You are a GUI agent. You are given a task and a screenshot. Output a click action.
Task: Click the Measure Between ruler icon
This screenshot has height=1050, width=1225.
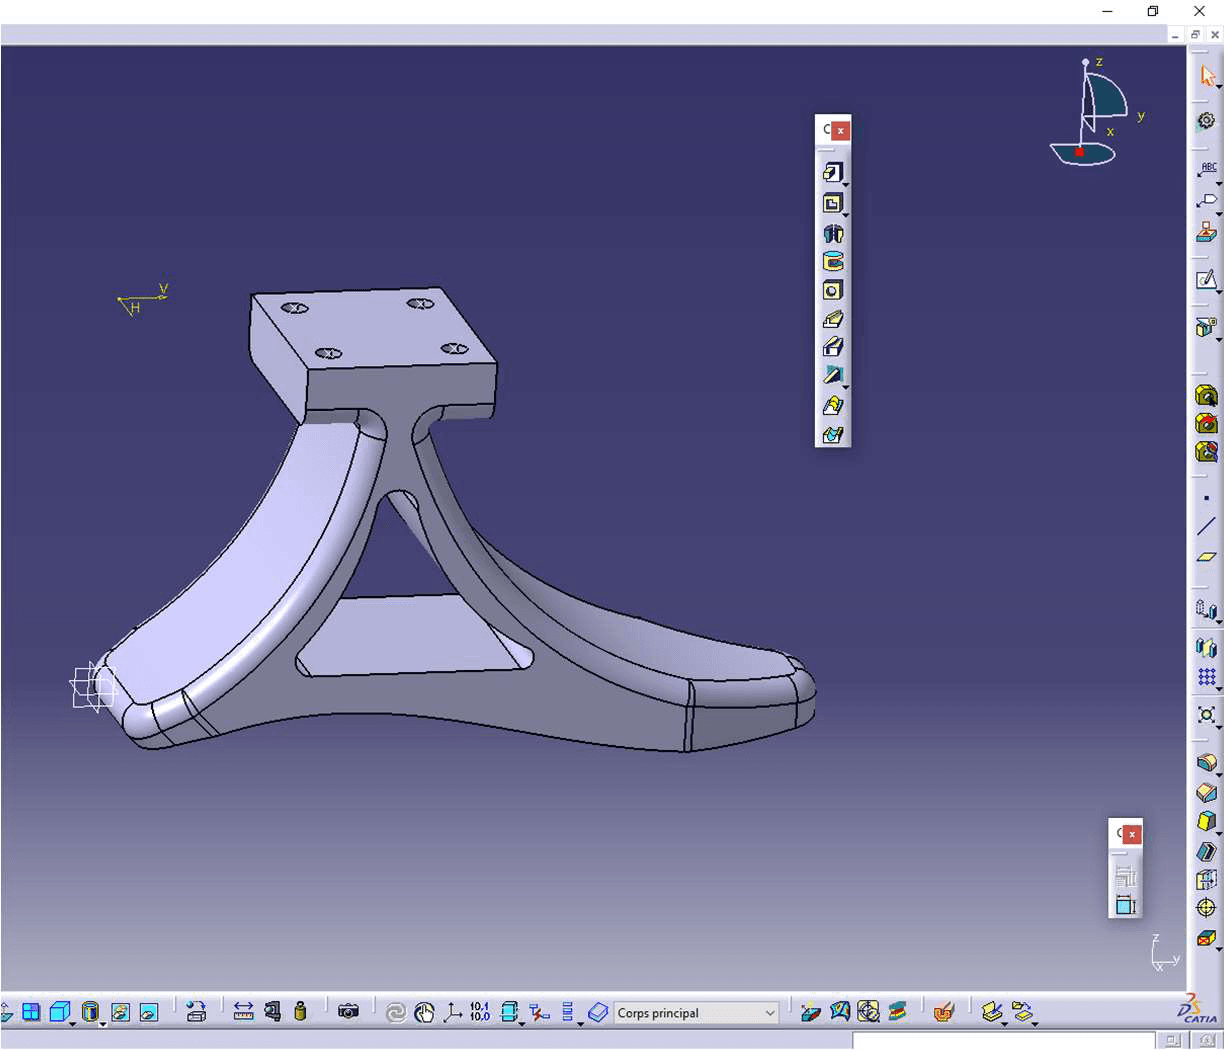[x=243, y=1012]
